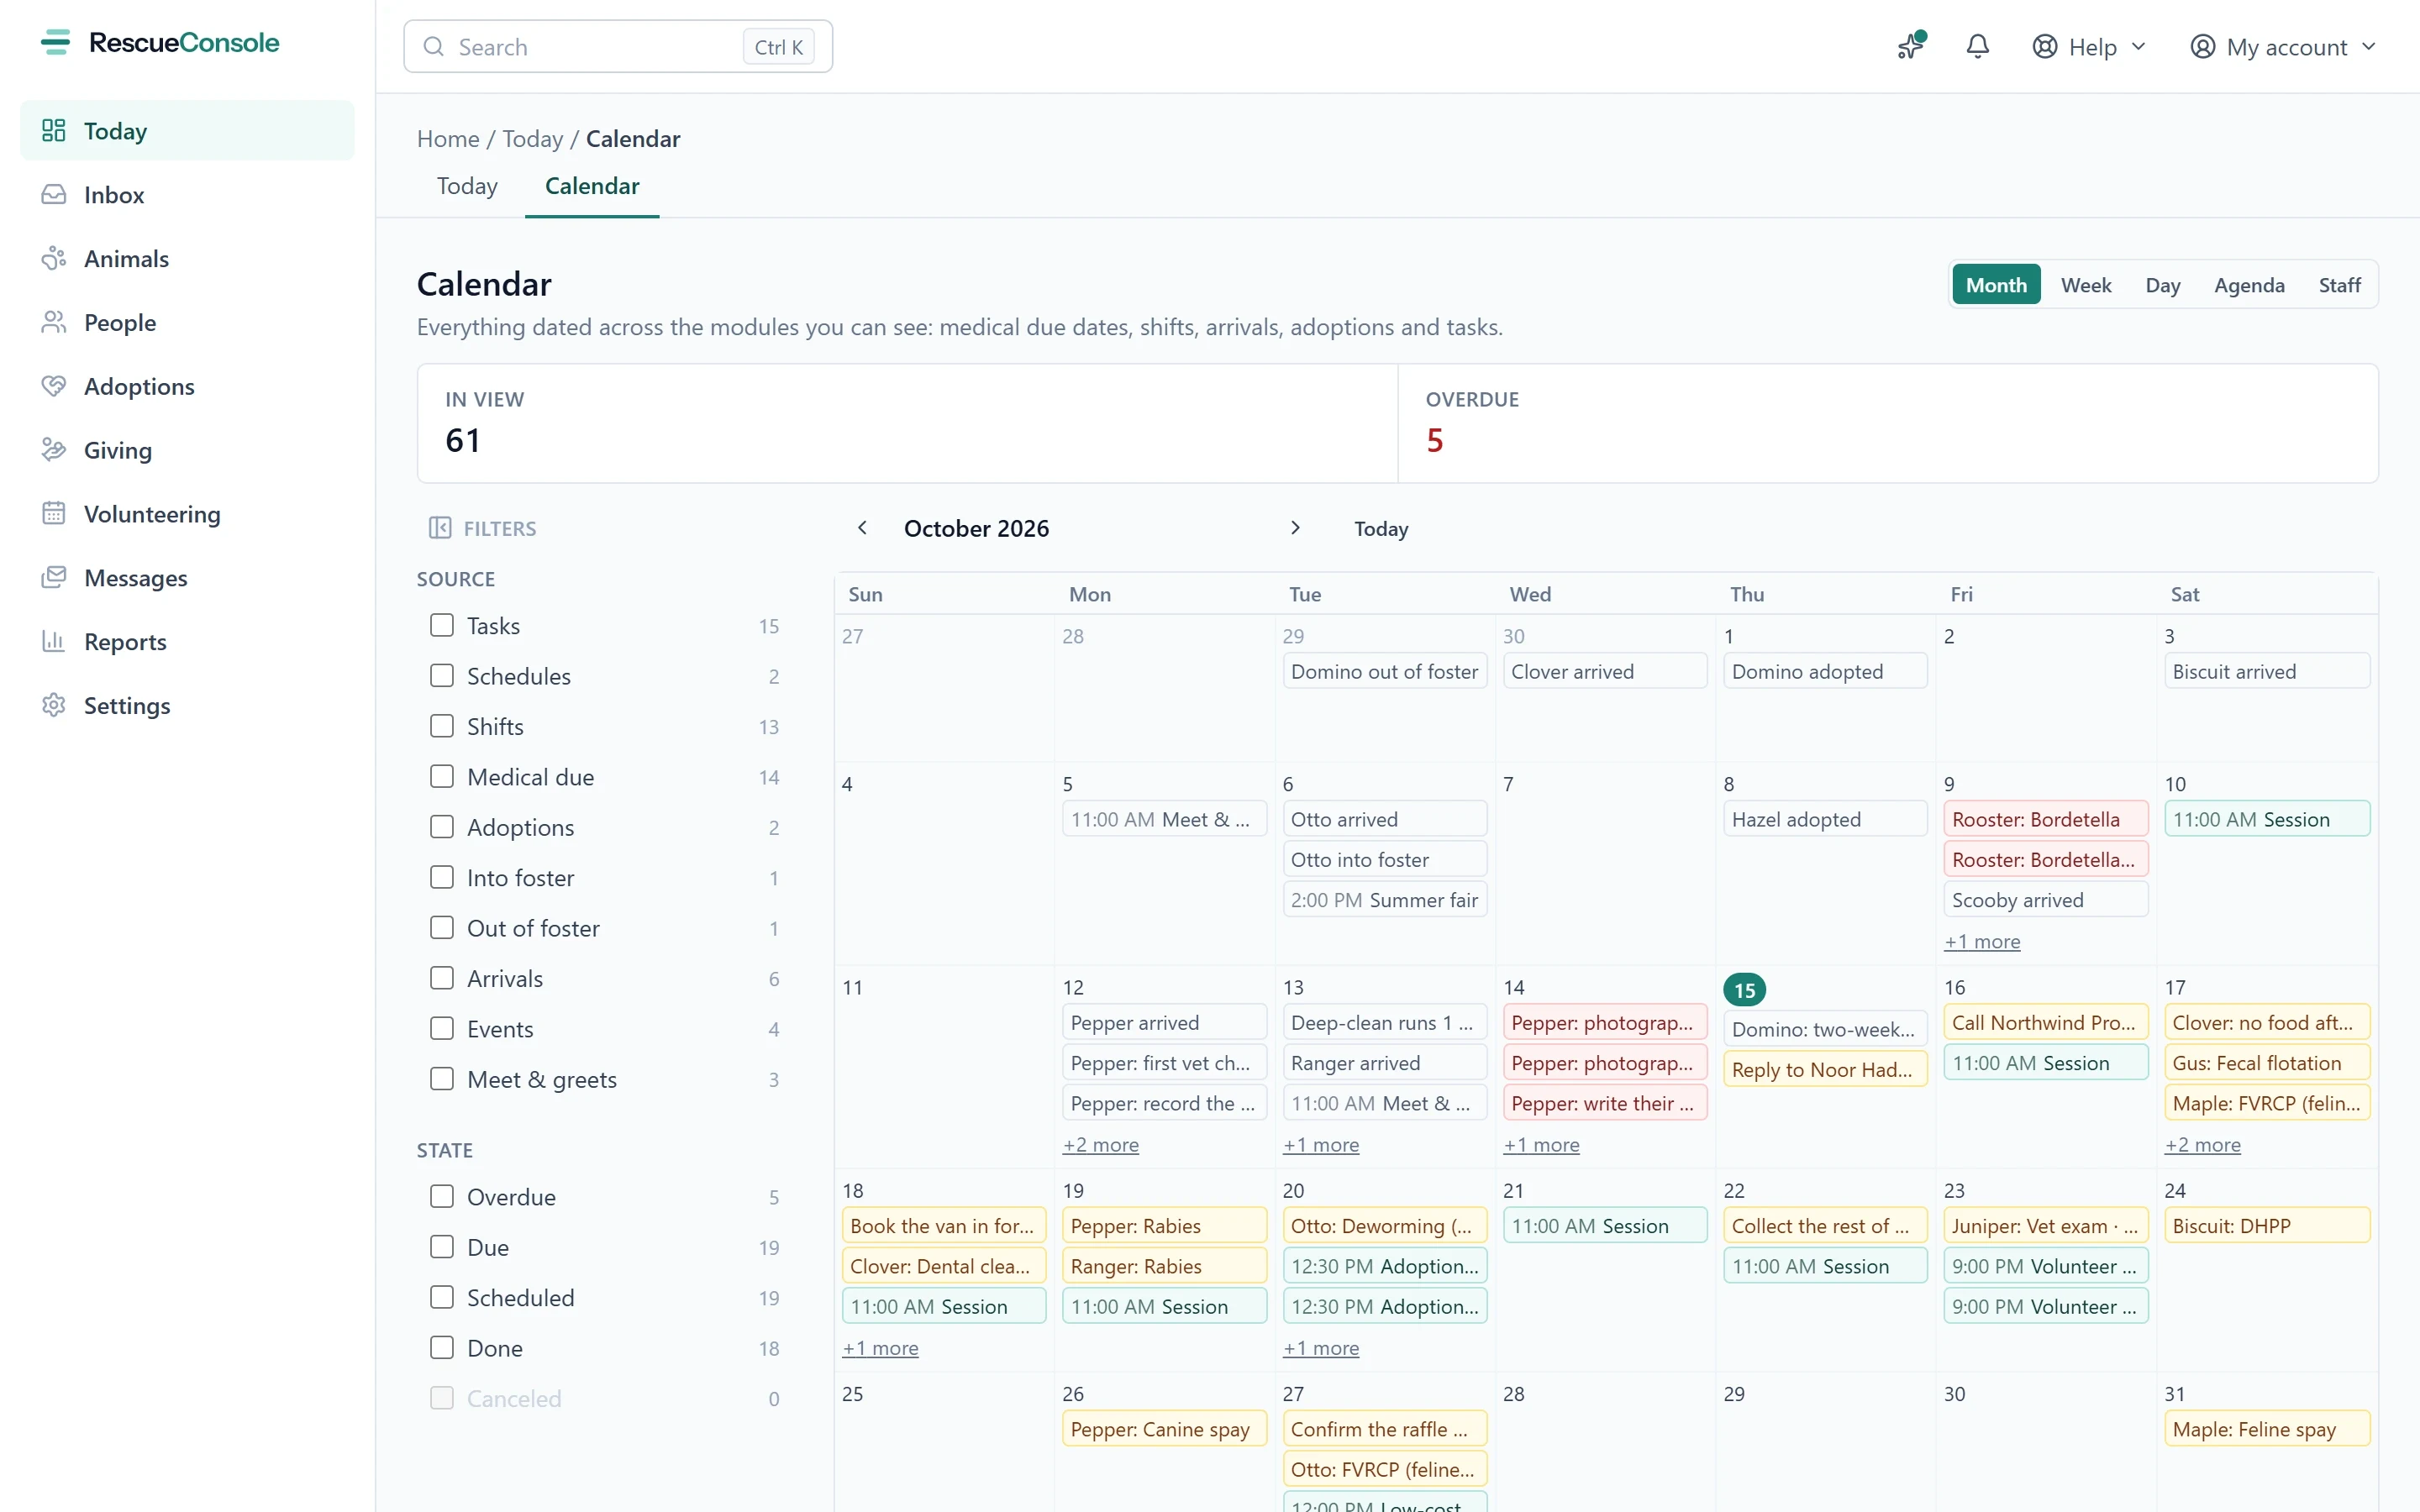This screenshot has width=2420, height=1512.
Task: Show +2 more on October 17
Action: coord(2202,1145)
